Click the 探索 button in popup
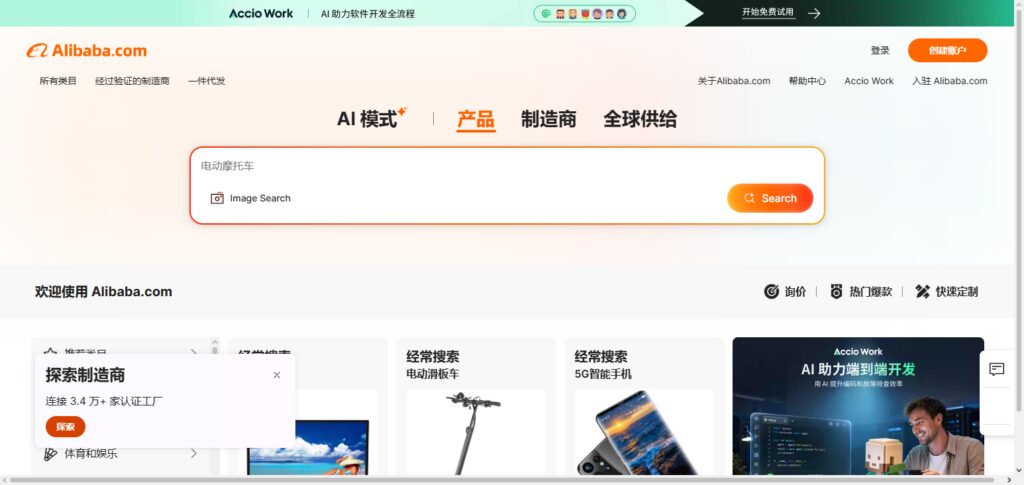Viewport: 1024px width, 485px height. click(x=65, y=427)
